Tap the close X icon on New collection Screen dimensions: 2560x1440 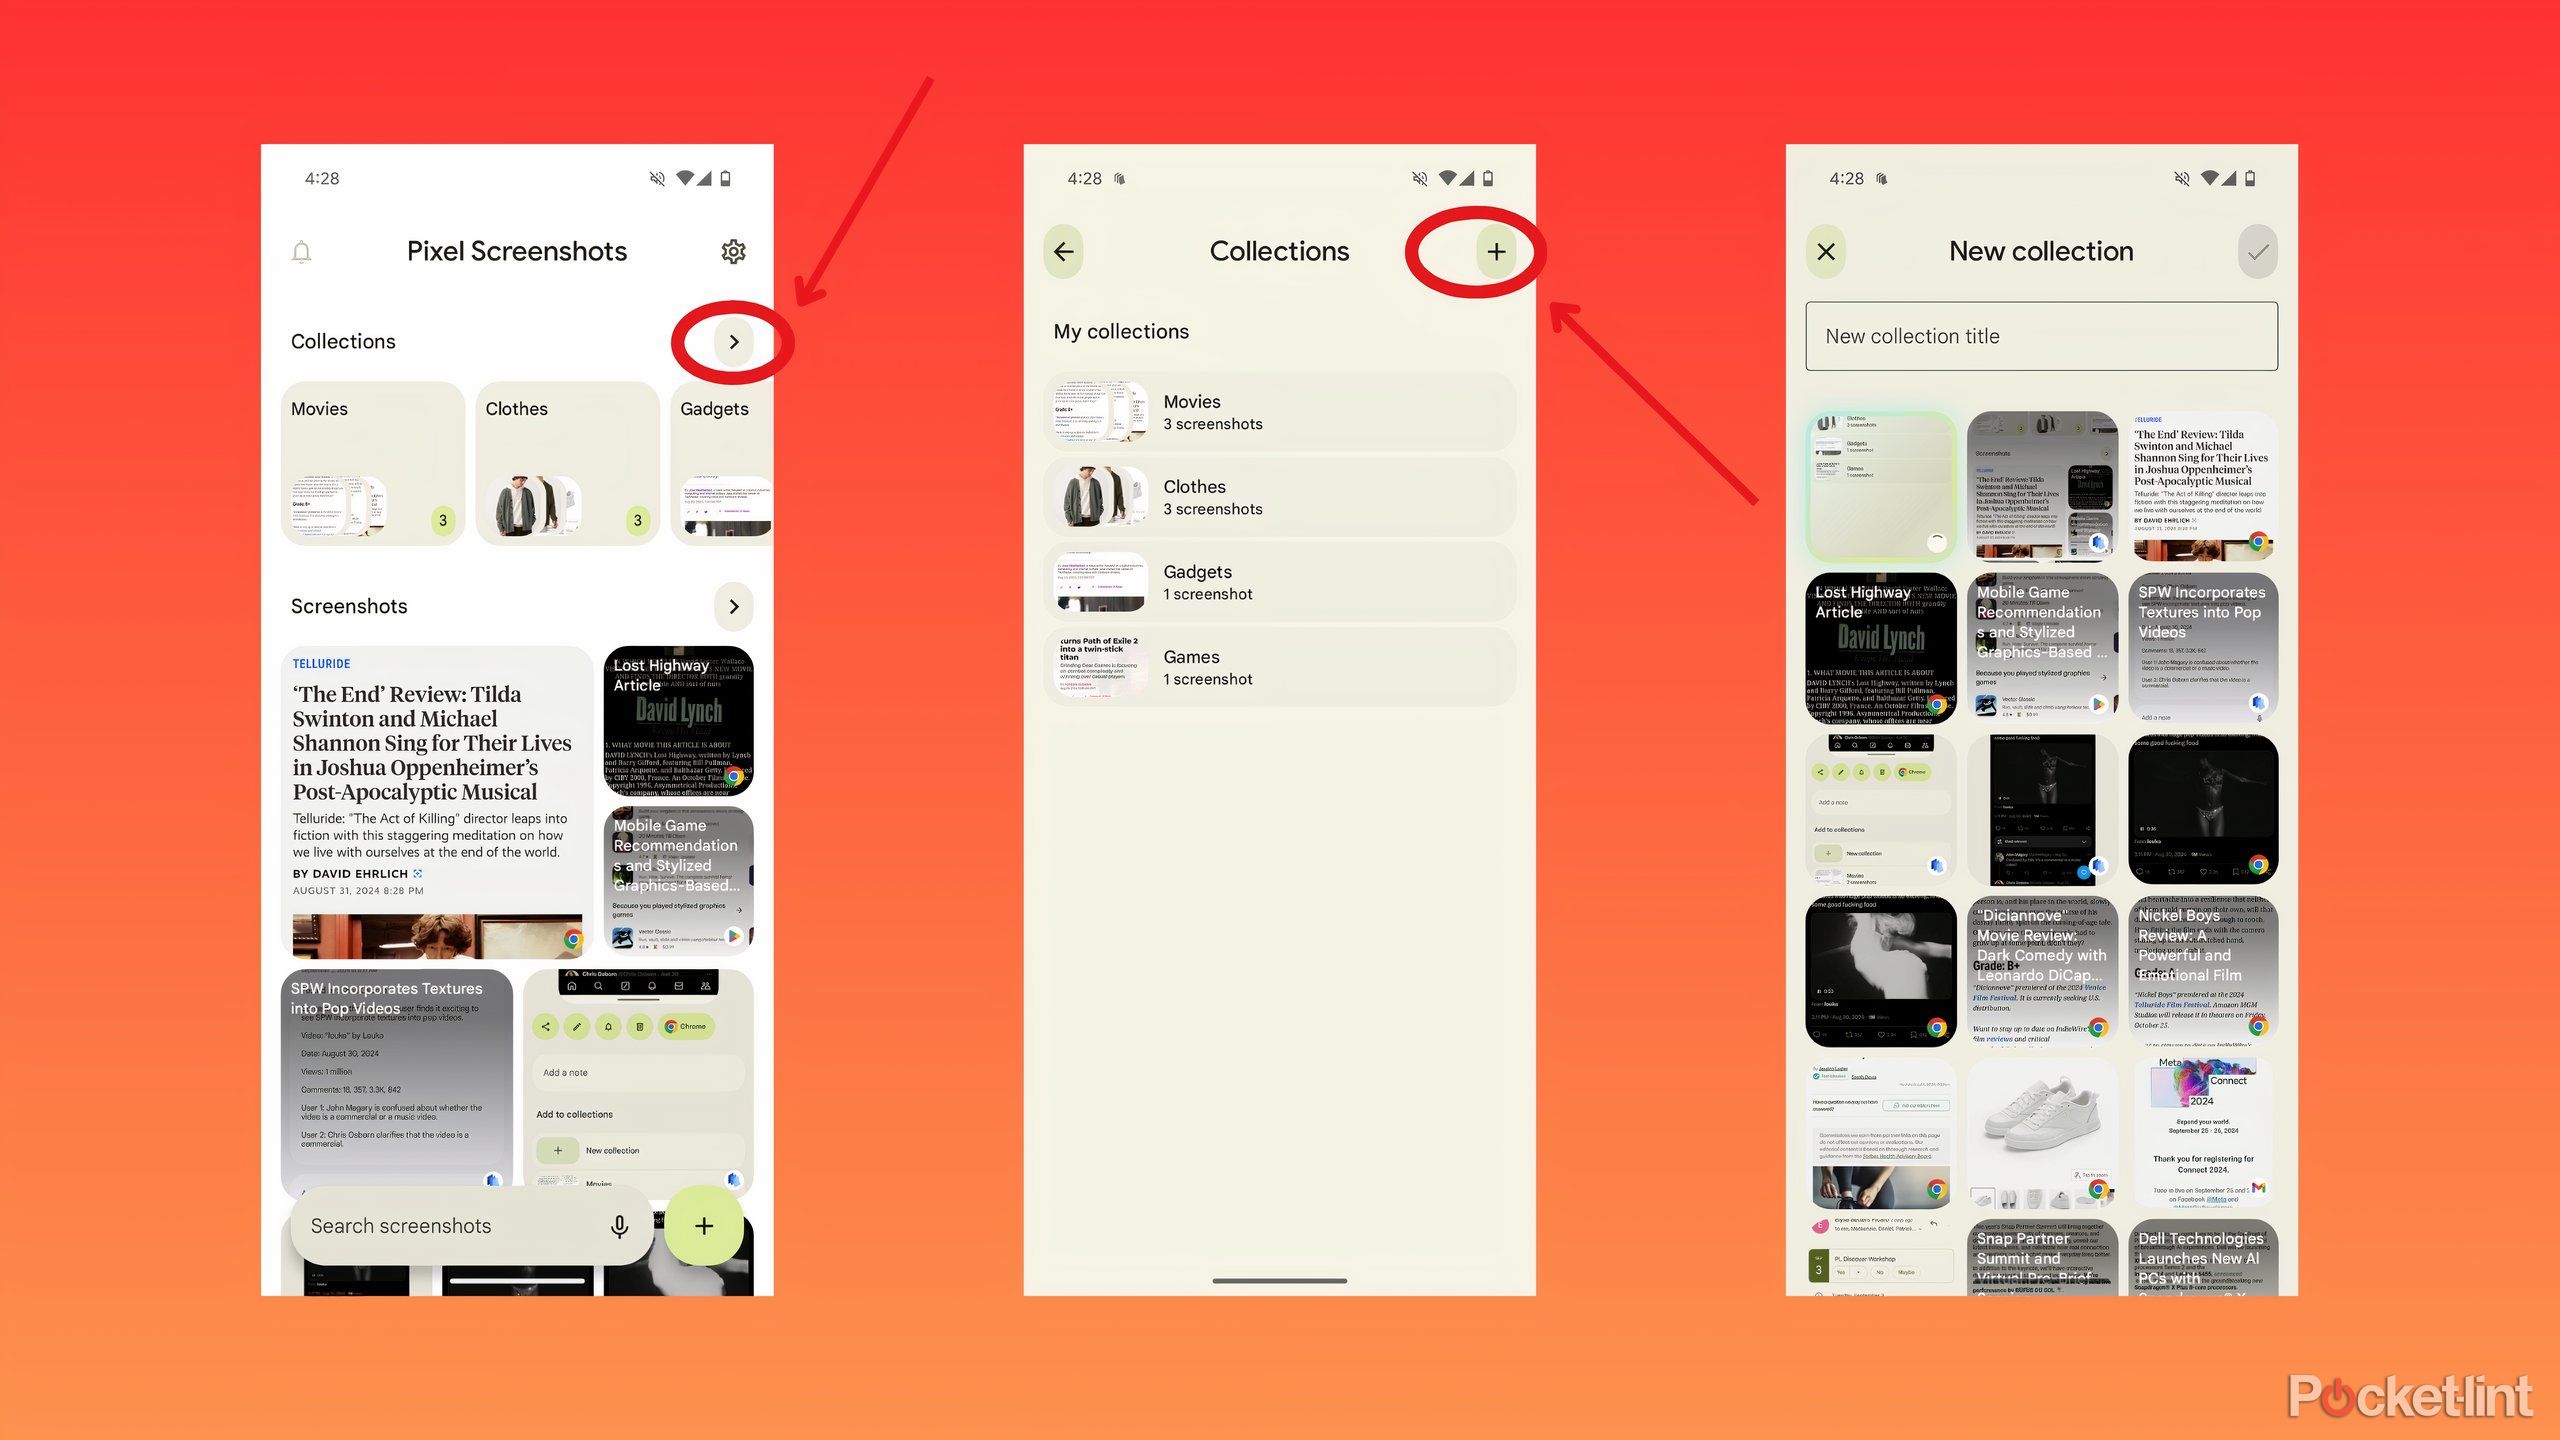point(1827,250)
